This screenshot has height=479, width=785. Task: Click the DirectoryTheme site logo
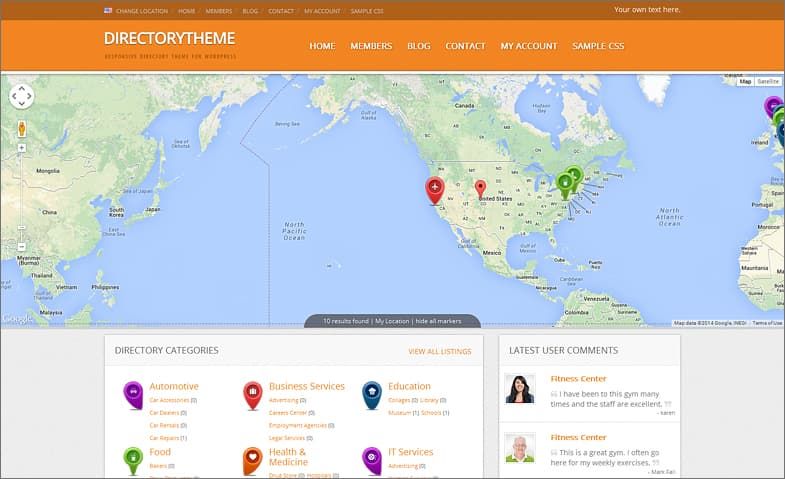(170, 39)
